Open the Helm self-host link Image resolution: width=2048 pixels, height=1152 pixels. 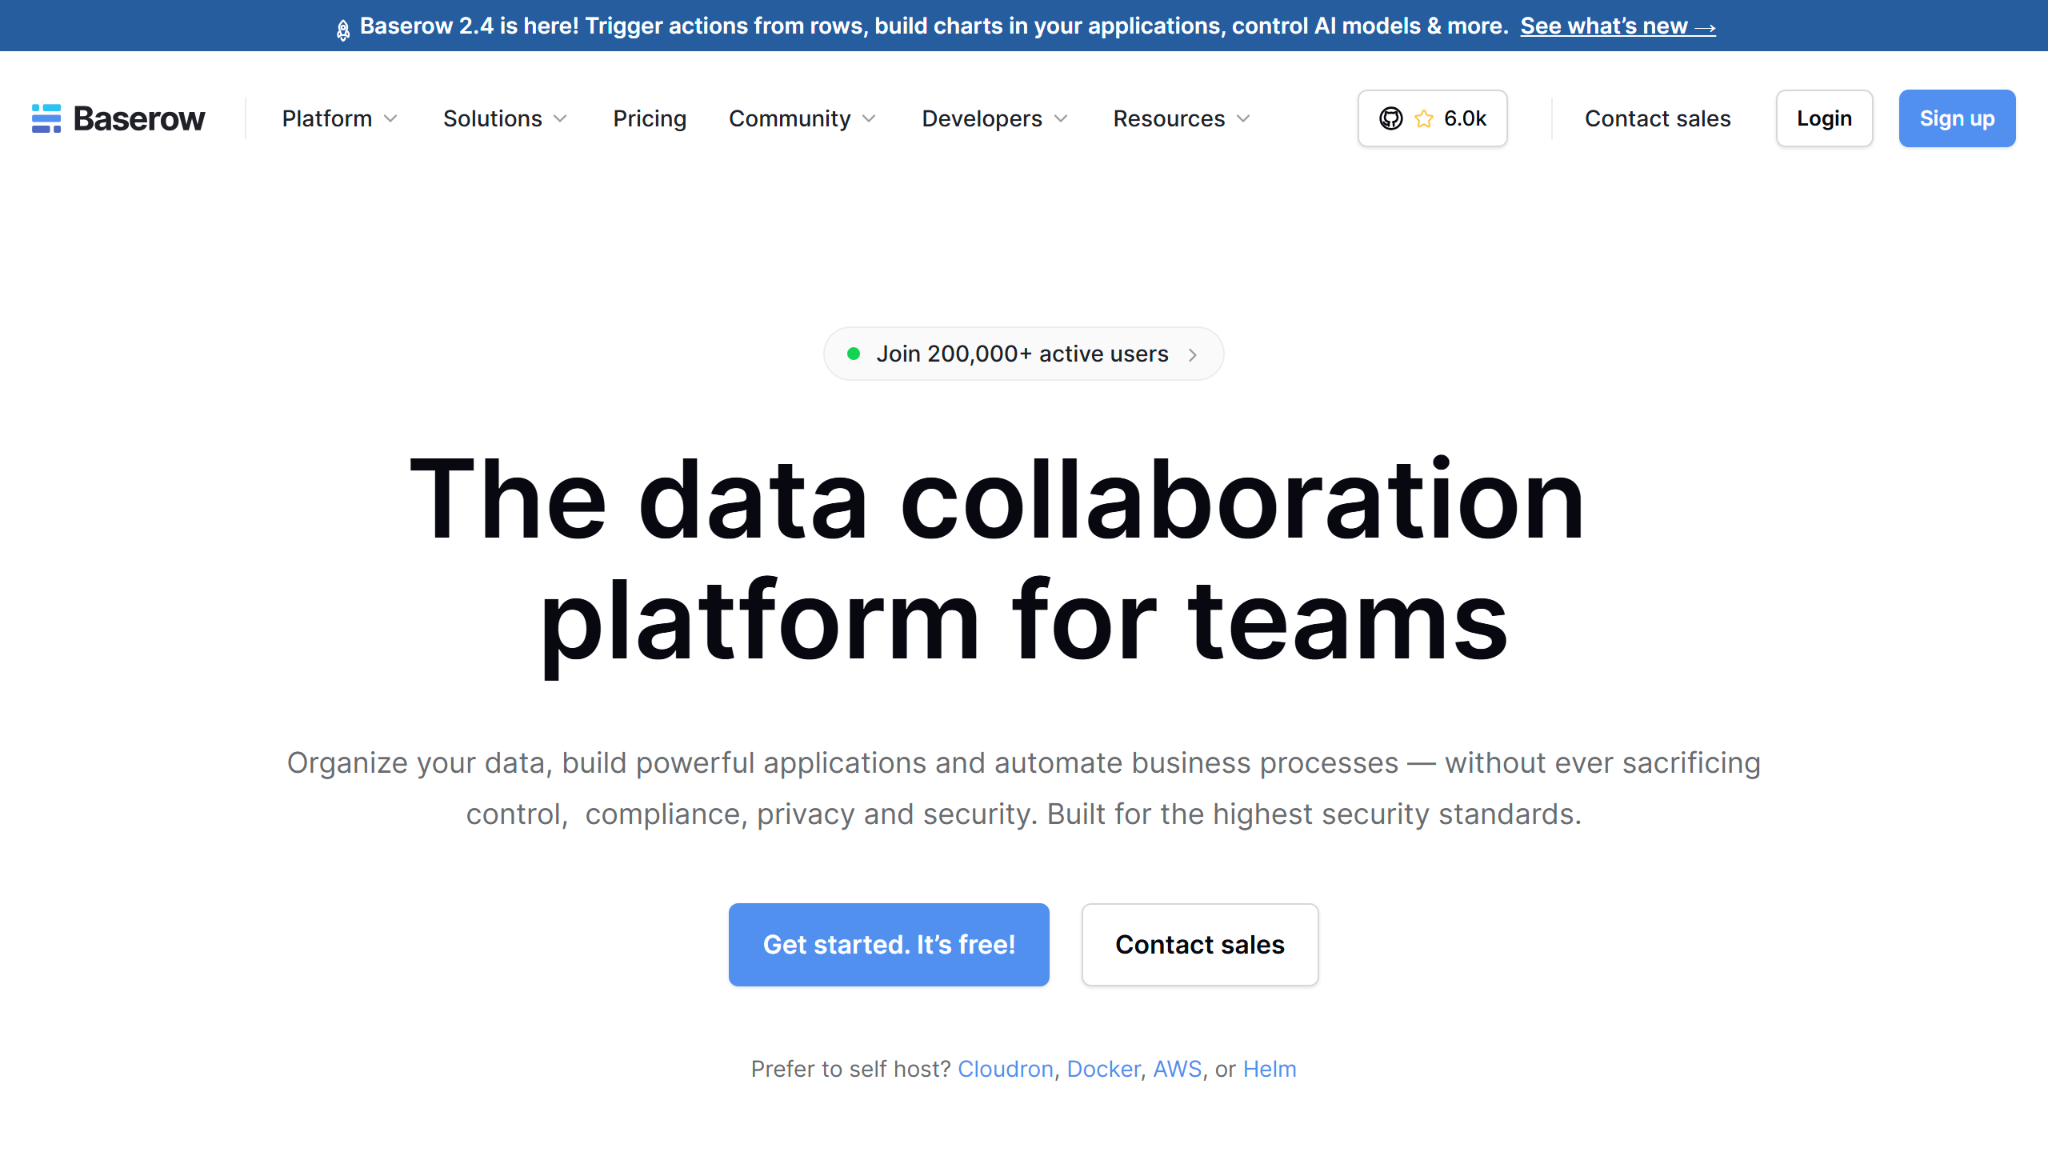(x=1269, y=1069)
